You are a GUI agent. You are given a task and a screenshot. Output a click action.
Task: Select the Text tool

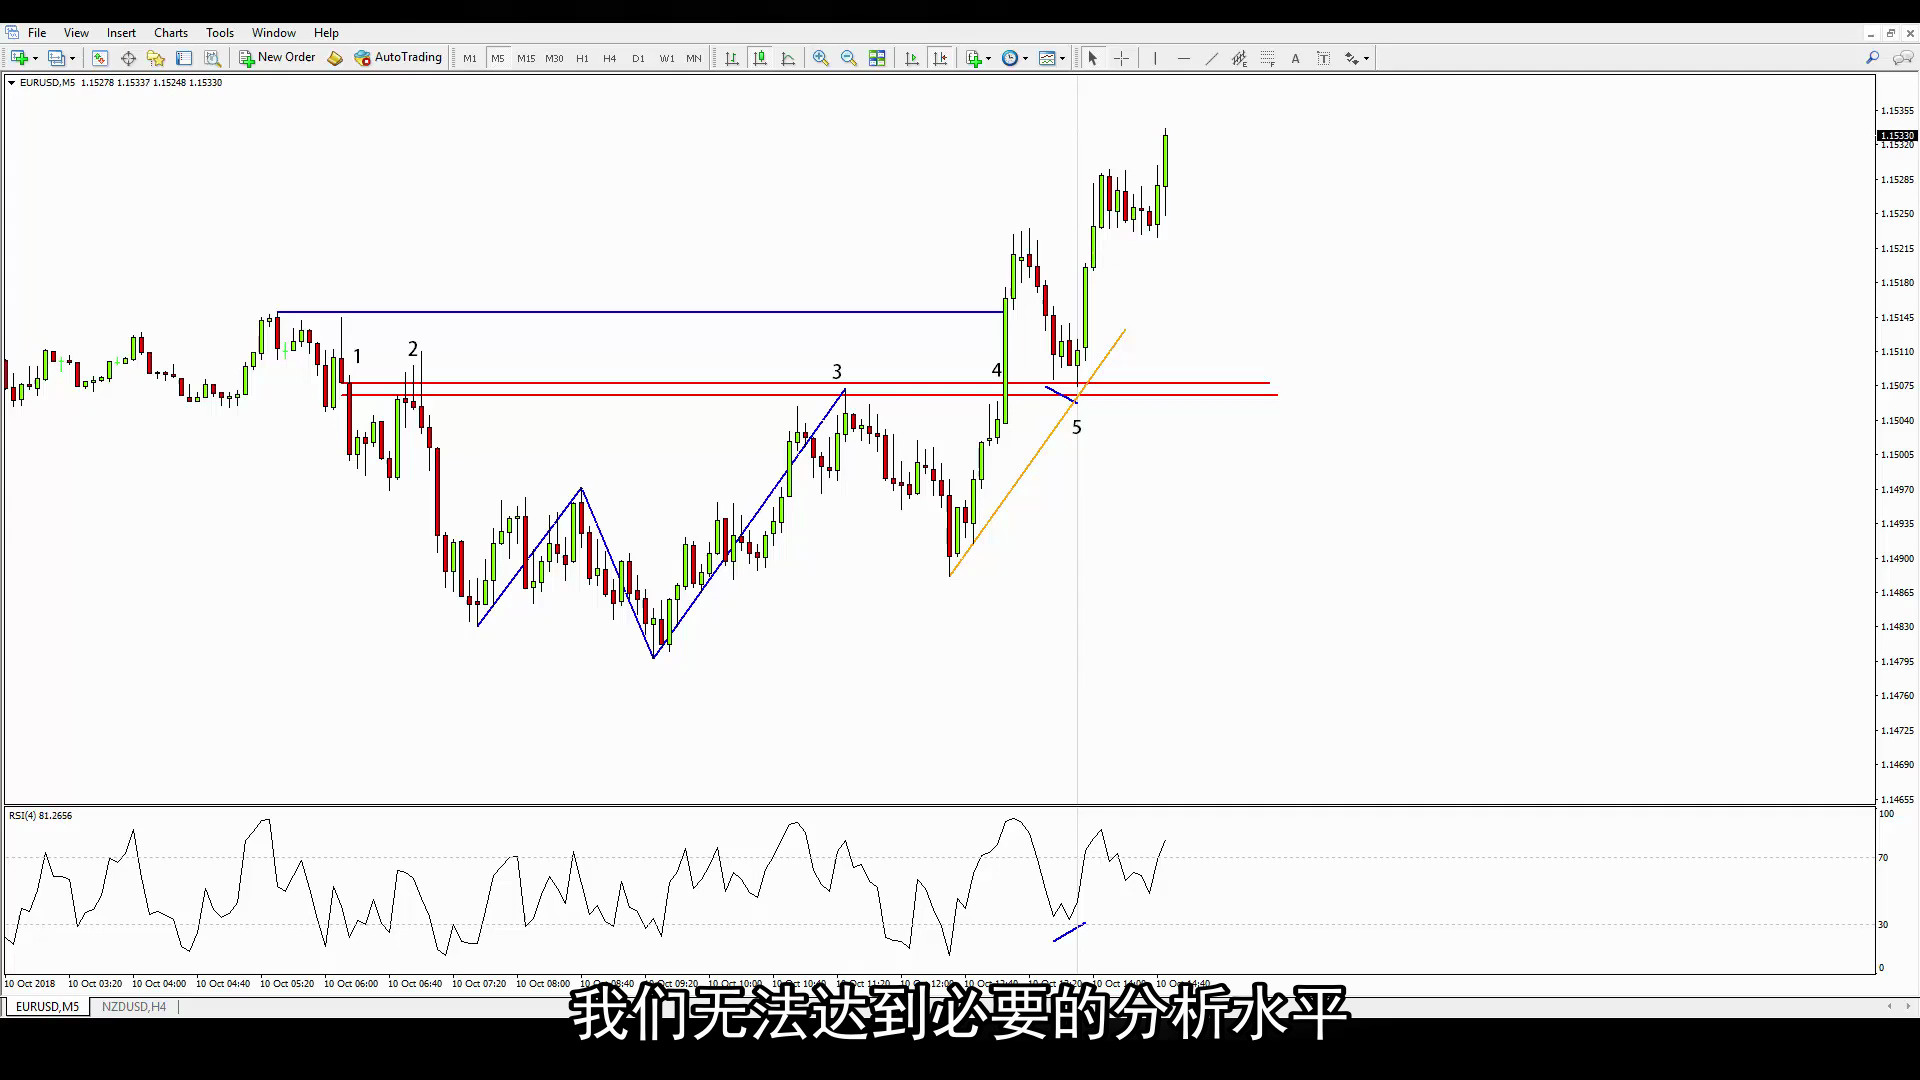point(1295,58)
